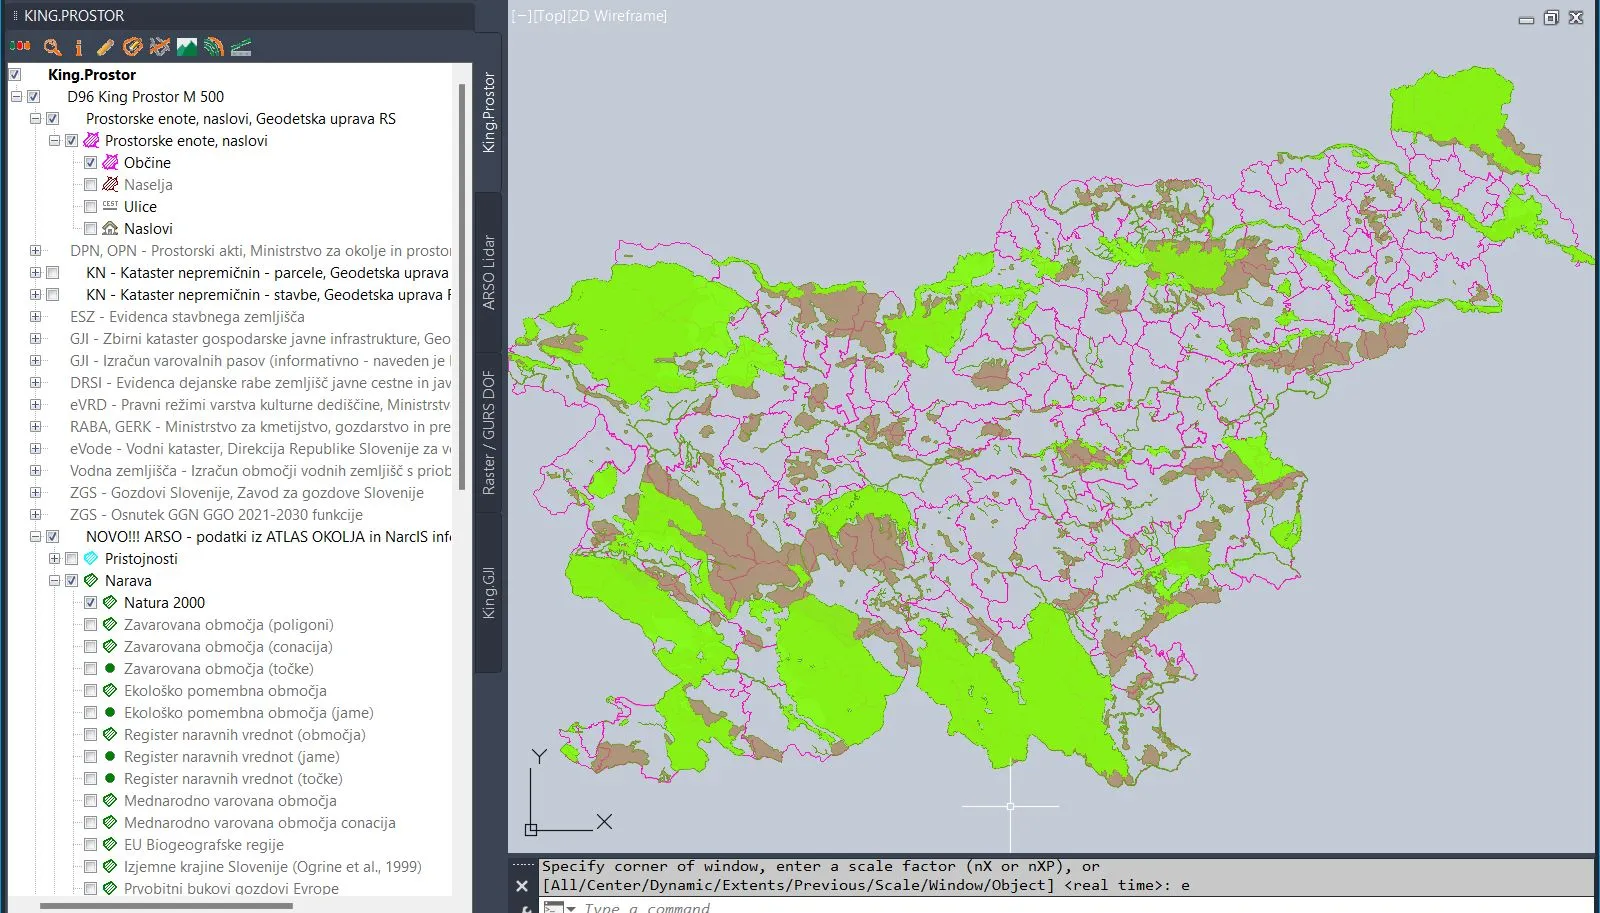
Task: Click the green mountain terrain icon
Action: (187, 47)
